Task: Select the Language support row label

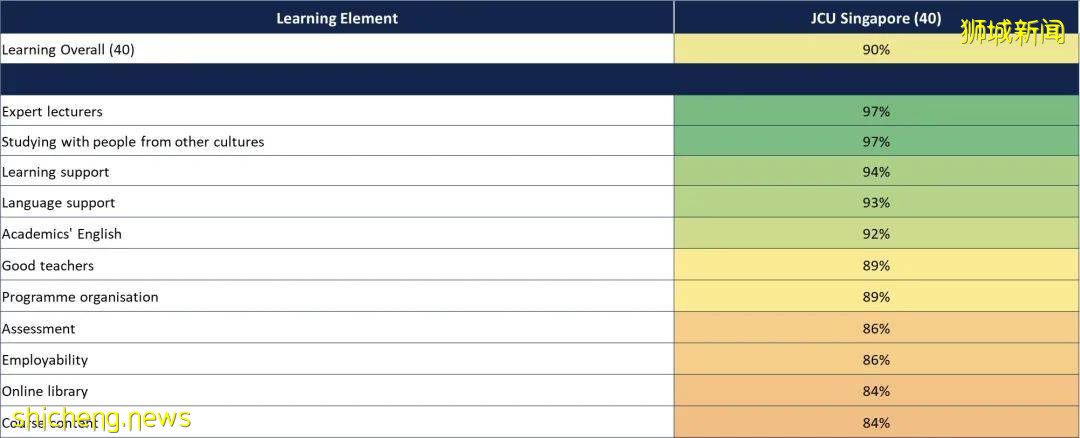Action: 59,203
